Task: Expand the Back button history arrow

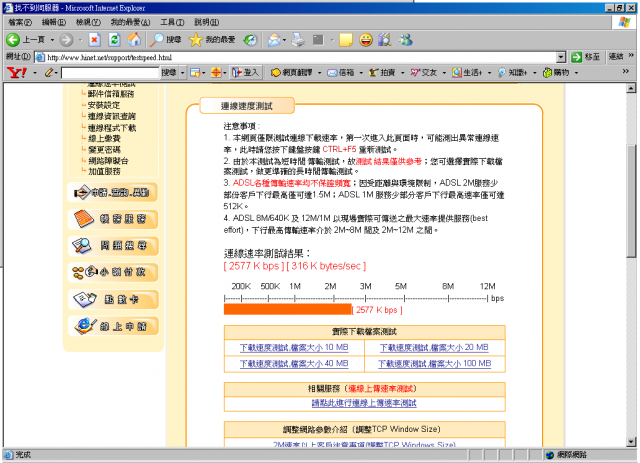Action: point(51,40)
